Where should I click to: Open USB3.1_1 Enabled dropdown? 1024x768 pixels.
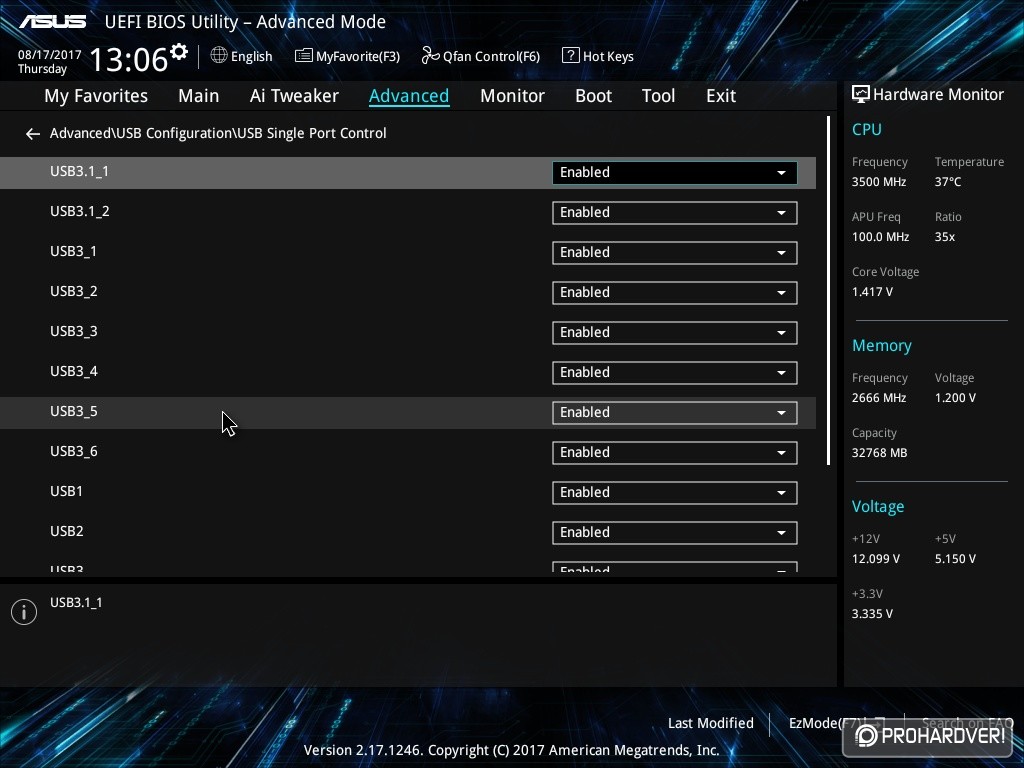pyautogui.click(x=675, y=172)
